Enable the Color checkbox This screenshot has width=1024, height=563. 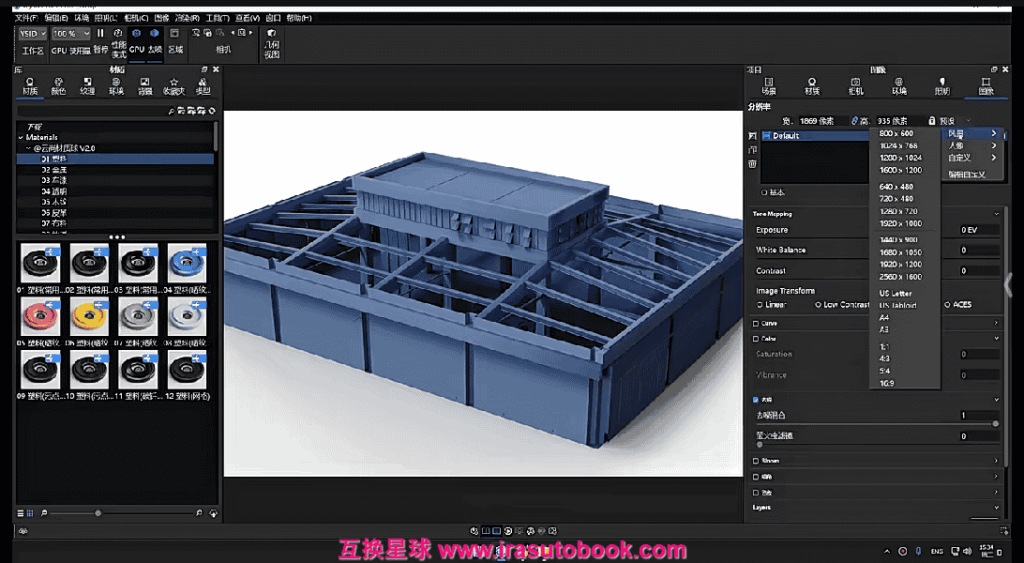(756, 339)
